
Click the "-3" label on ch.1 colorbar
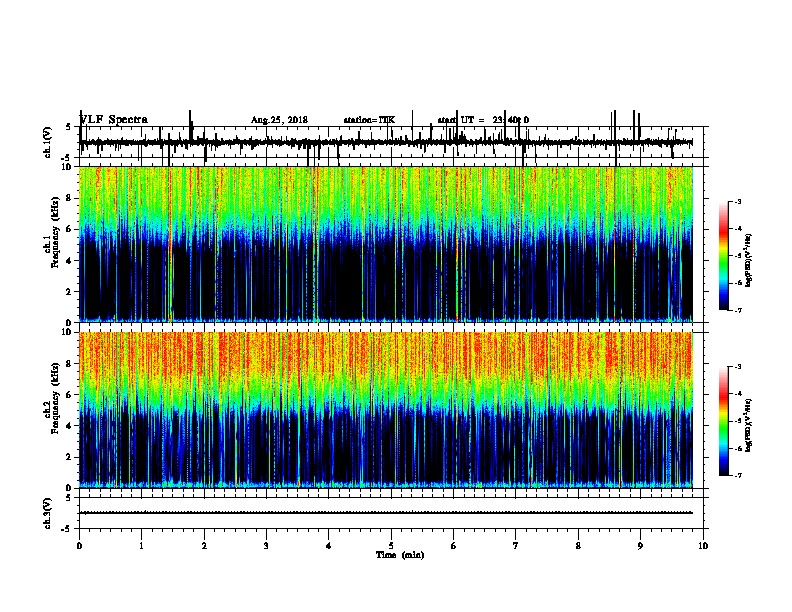[x=737, y=201]
